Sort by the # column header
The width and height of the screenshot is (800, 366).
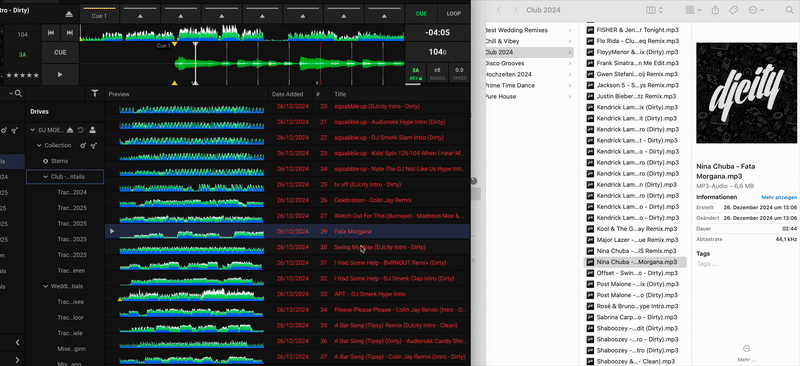318,94
